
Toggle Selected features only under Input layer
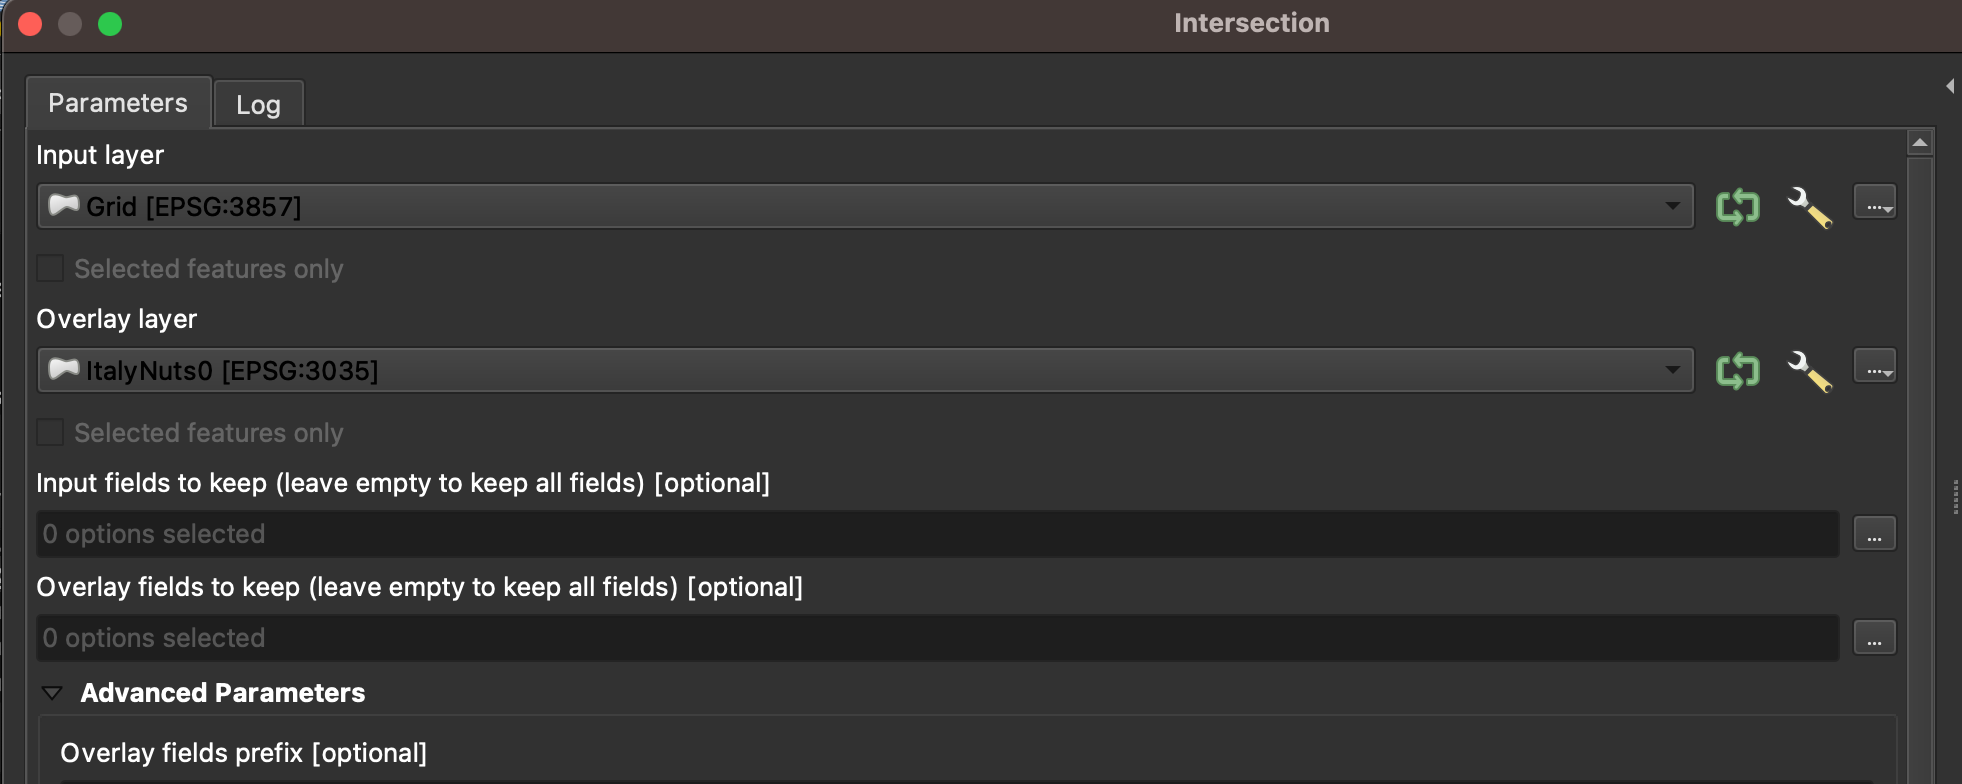pos(50,269)
